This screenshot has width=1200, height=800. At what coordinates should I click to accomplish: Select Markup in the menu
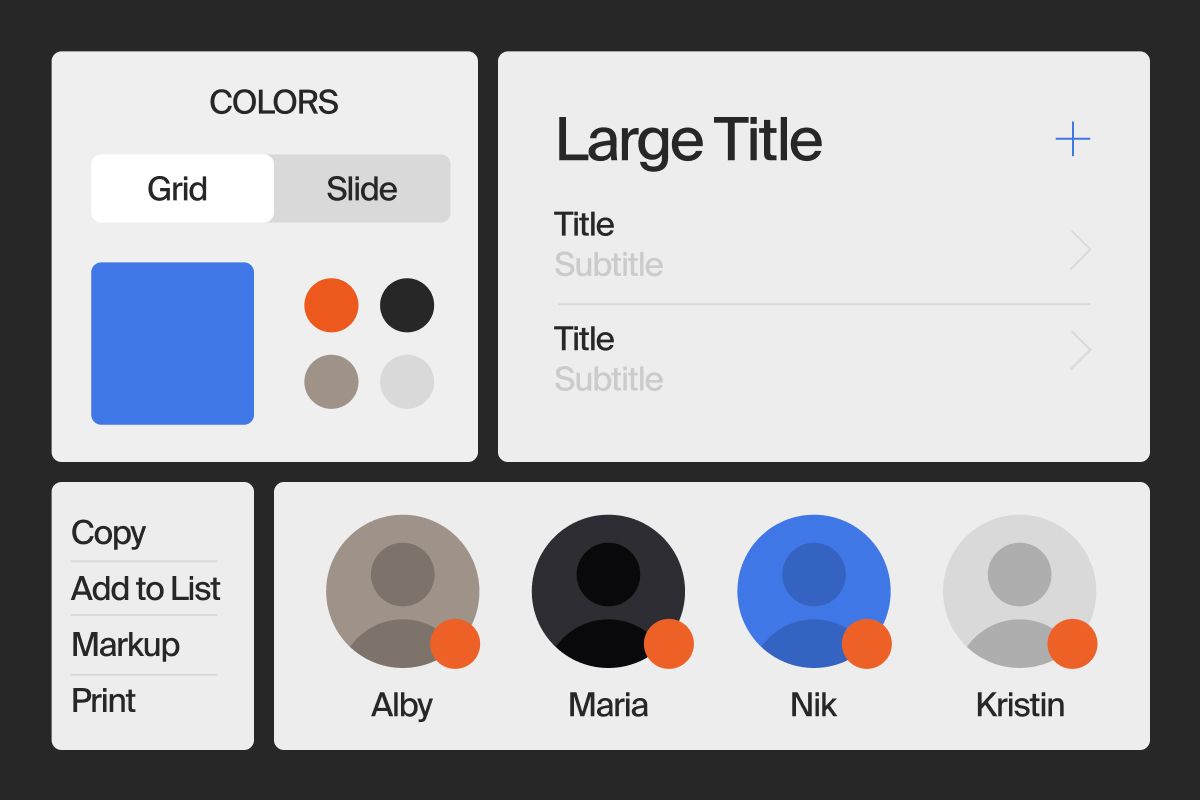(x=125, y=645)
